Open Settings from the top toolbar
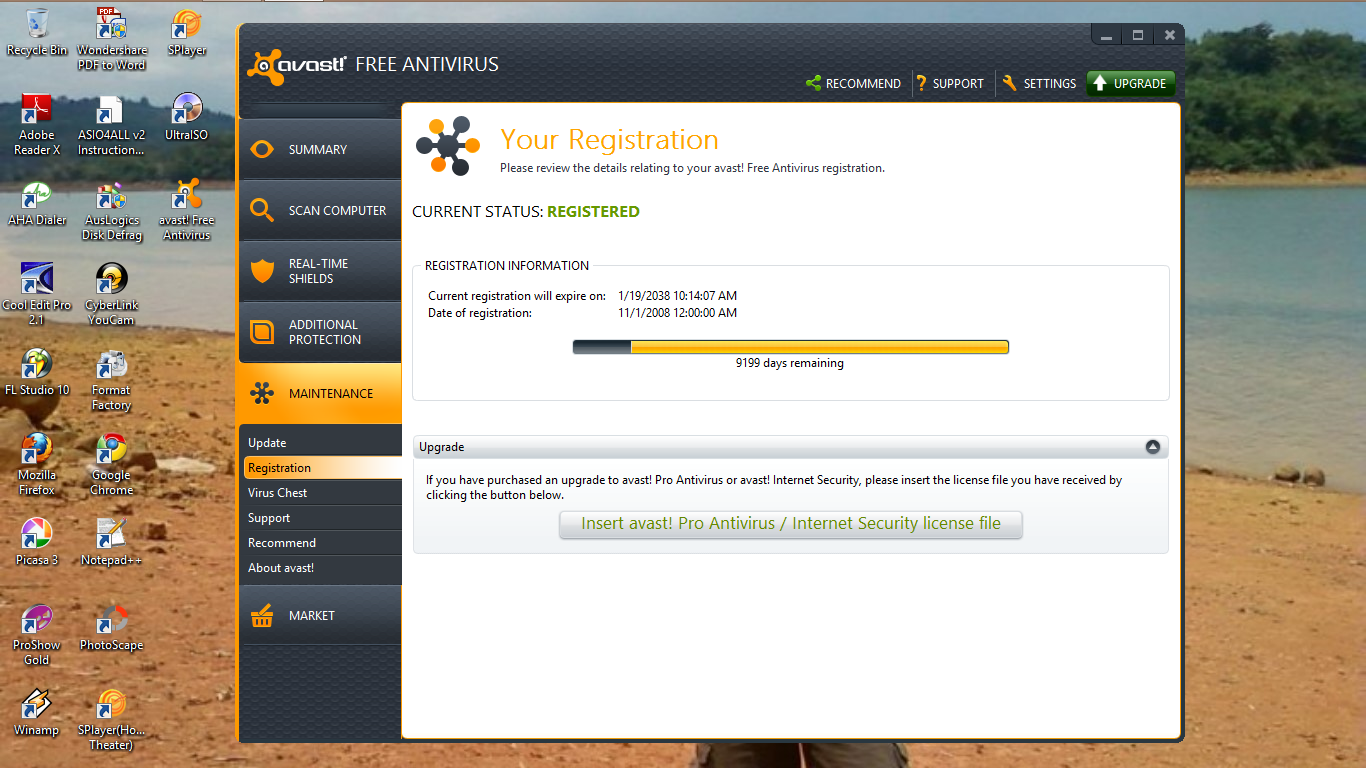1366x768 pixels. click(x=1039, y=83)
